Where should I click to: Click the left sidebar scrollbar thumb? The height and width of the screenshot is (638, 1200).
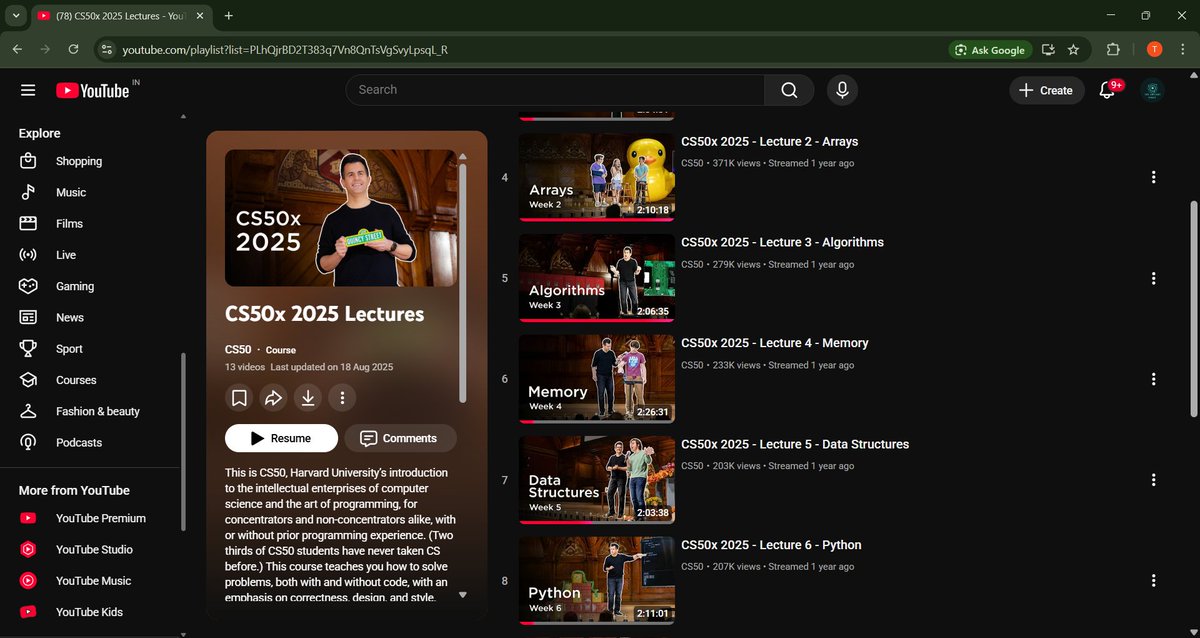click(181, 441)
